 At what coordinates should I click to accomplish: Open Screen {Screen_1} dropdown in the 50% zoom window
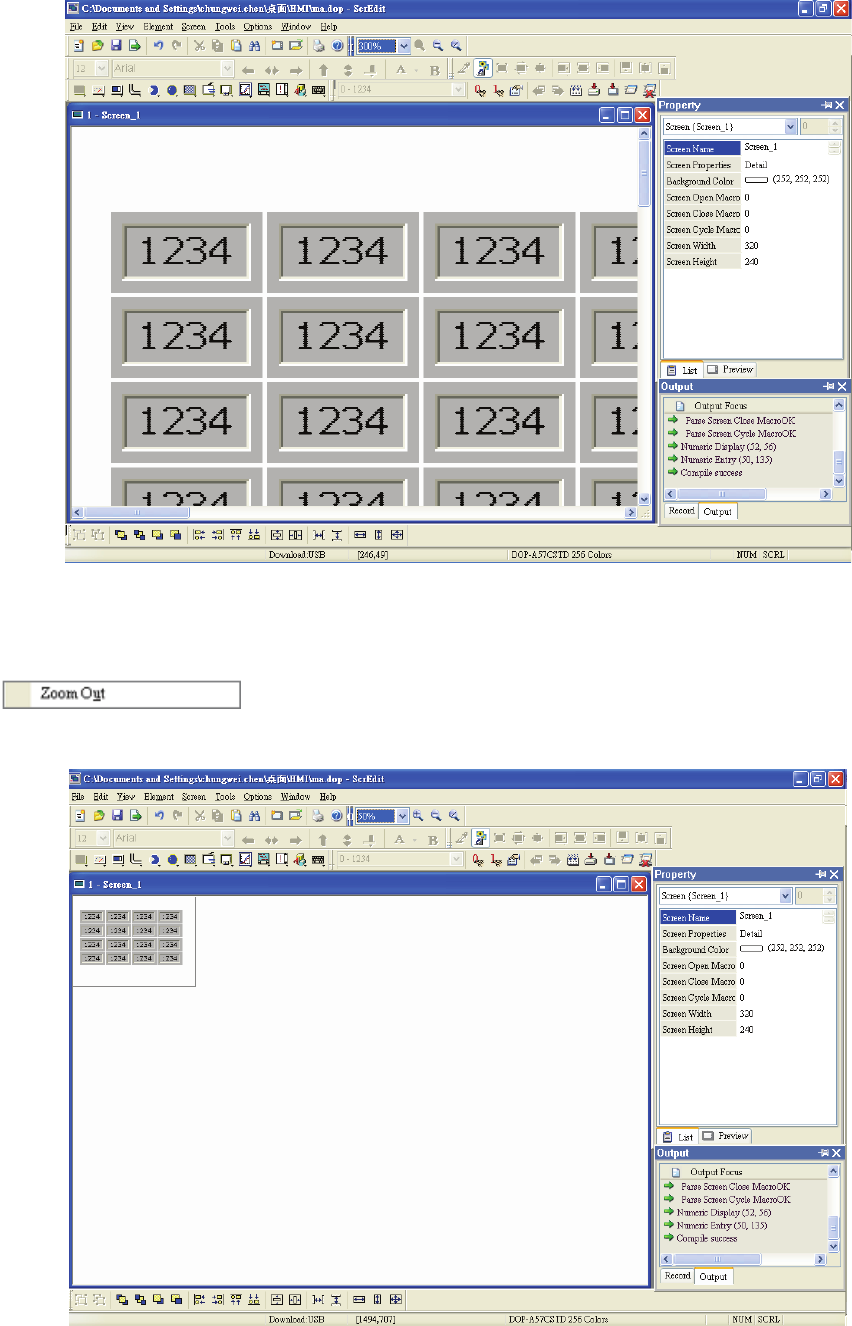pyautogui.click(x=786, y=896)
